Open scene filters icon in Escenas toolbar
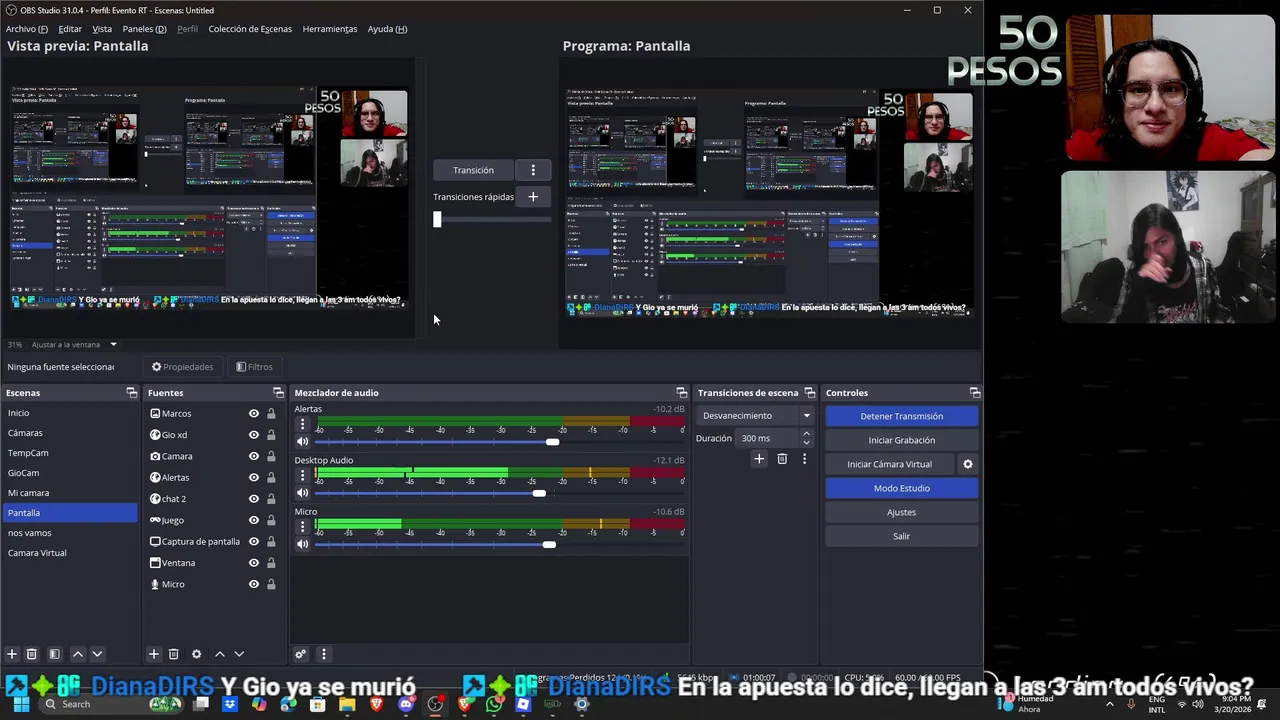Image resolution: width=1280 pixels, height=720 pixels. click(55, 654)
